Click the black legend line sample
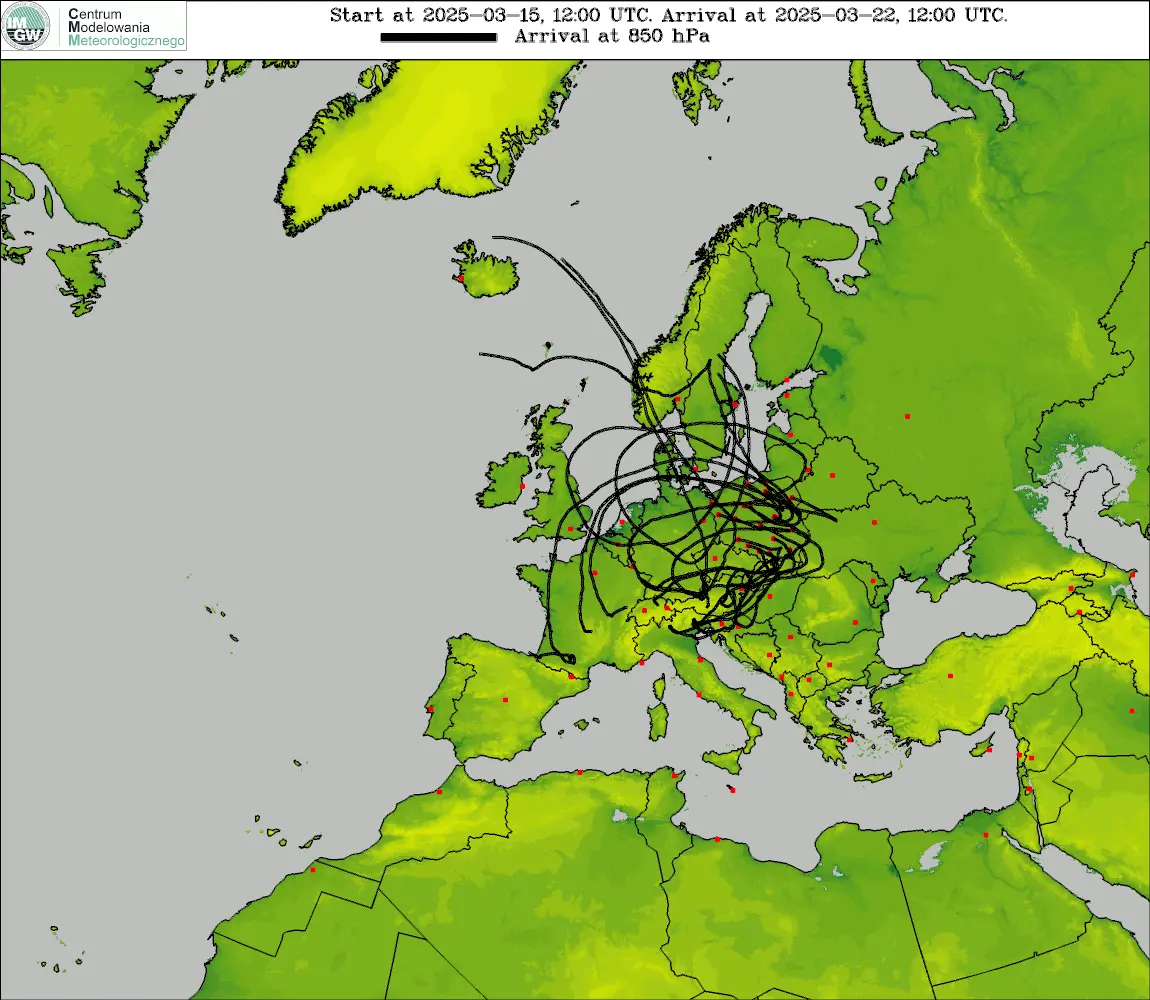The height and width of the screenshot is (1000, 1150). [439, 37]
